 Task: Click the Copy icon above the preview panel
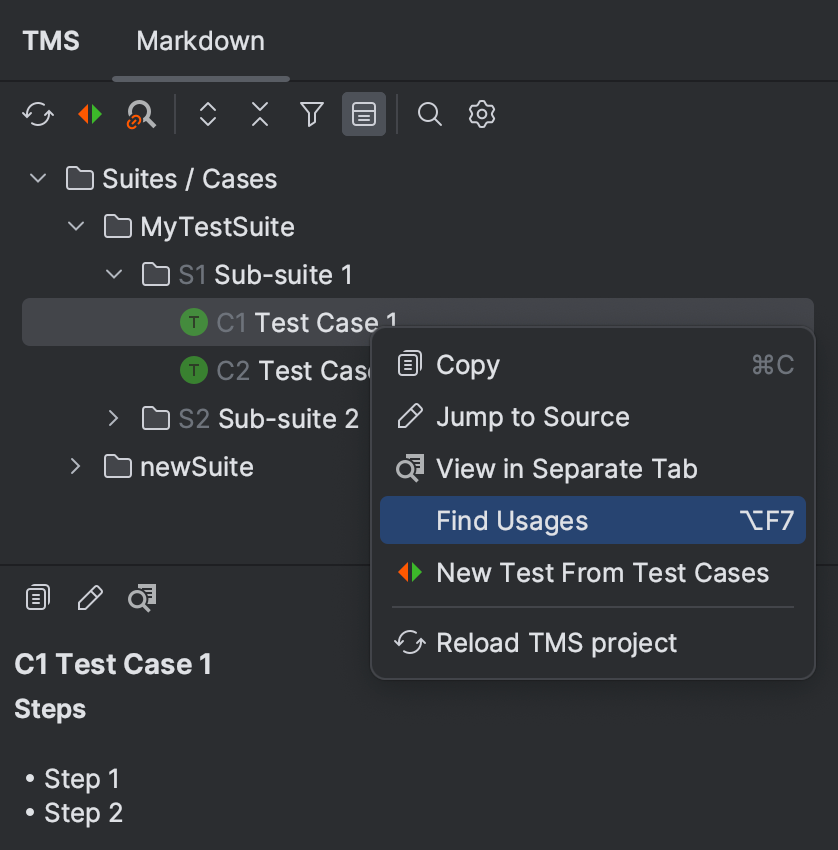pos(36,596)
